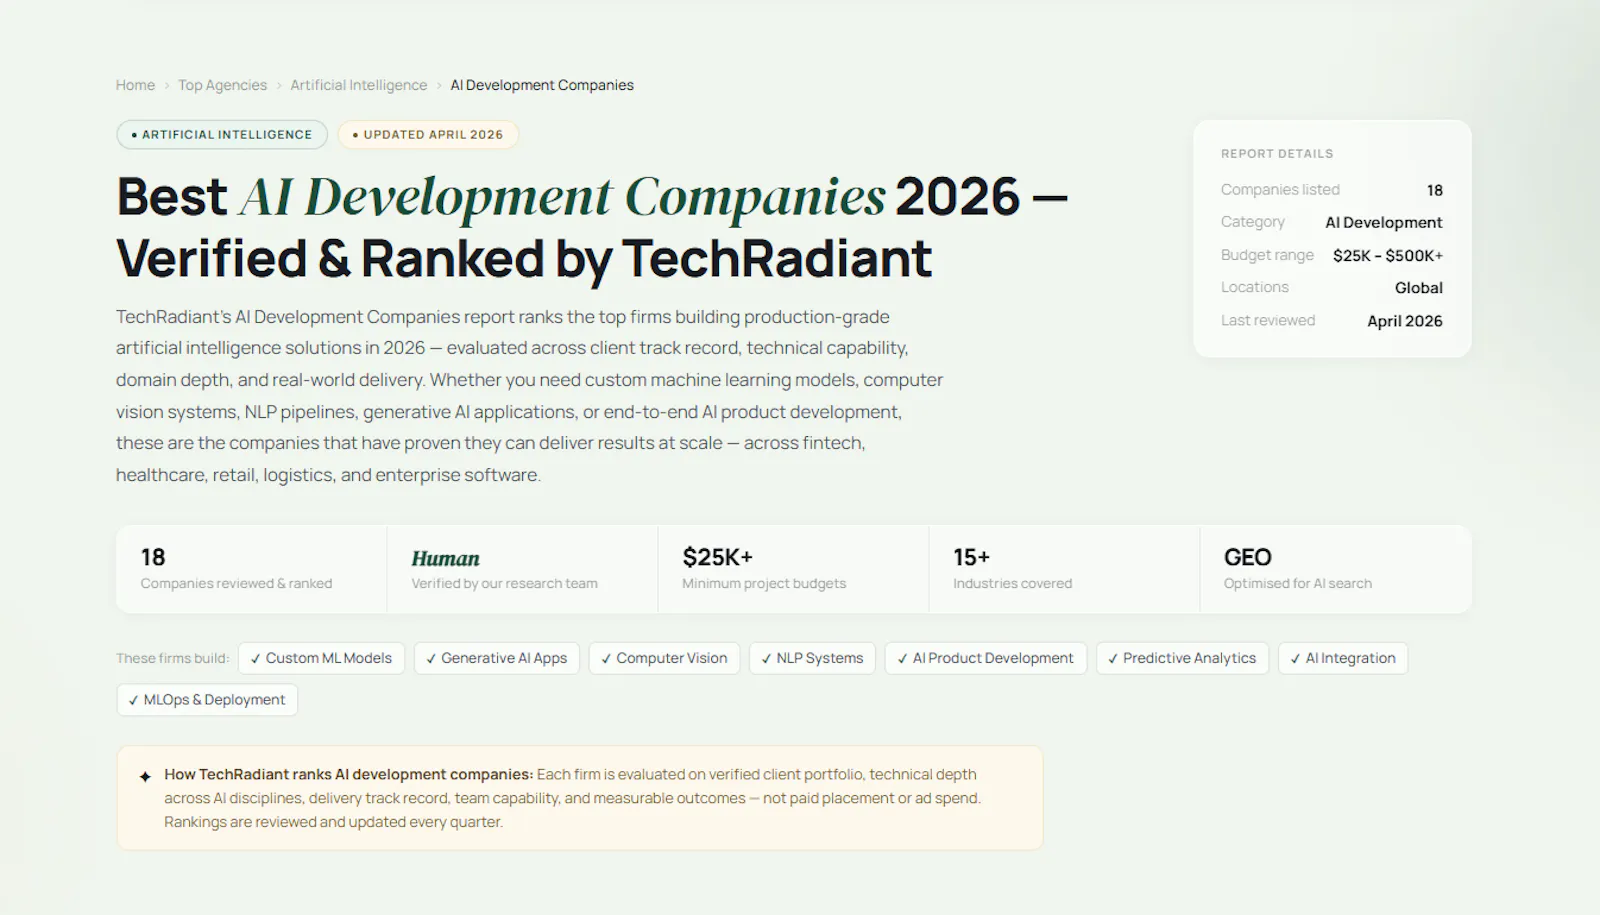Viewport: 1600px width, 915px height.
Task: Click the 'REPORT DETAILS' heading
Action: pyautogui.click(x=1277, y=154)
